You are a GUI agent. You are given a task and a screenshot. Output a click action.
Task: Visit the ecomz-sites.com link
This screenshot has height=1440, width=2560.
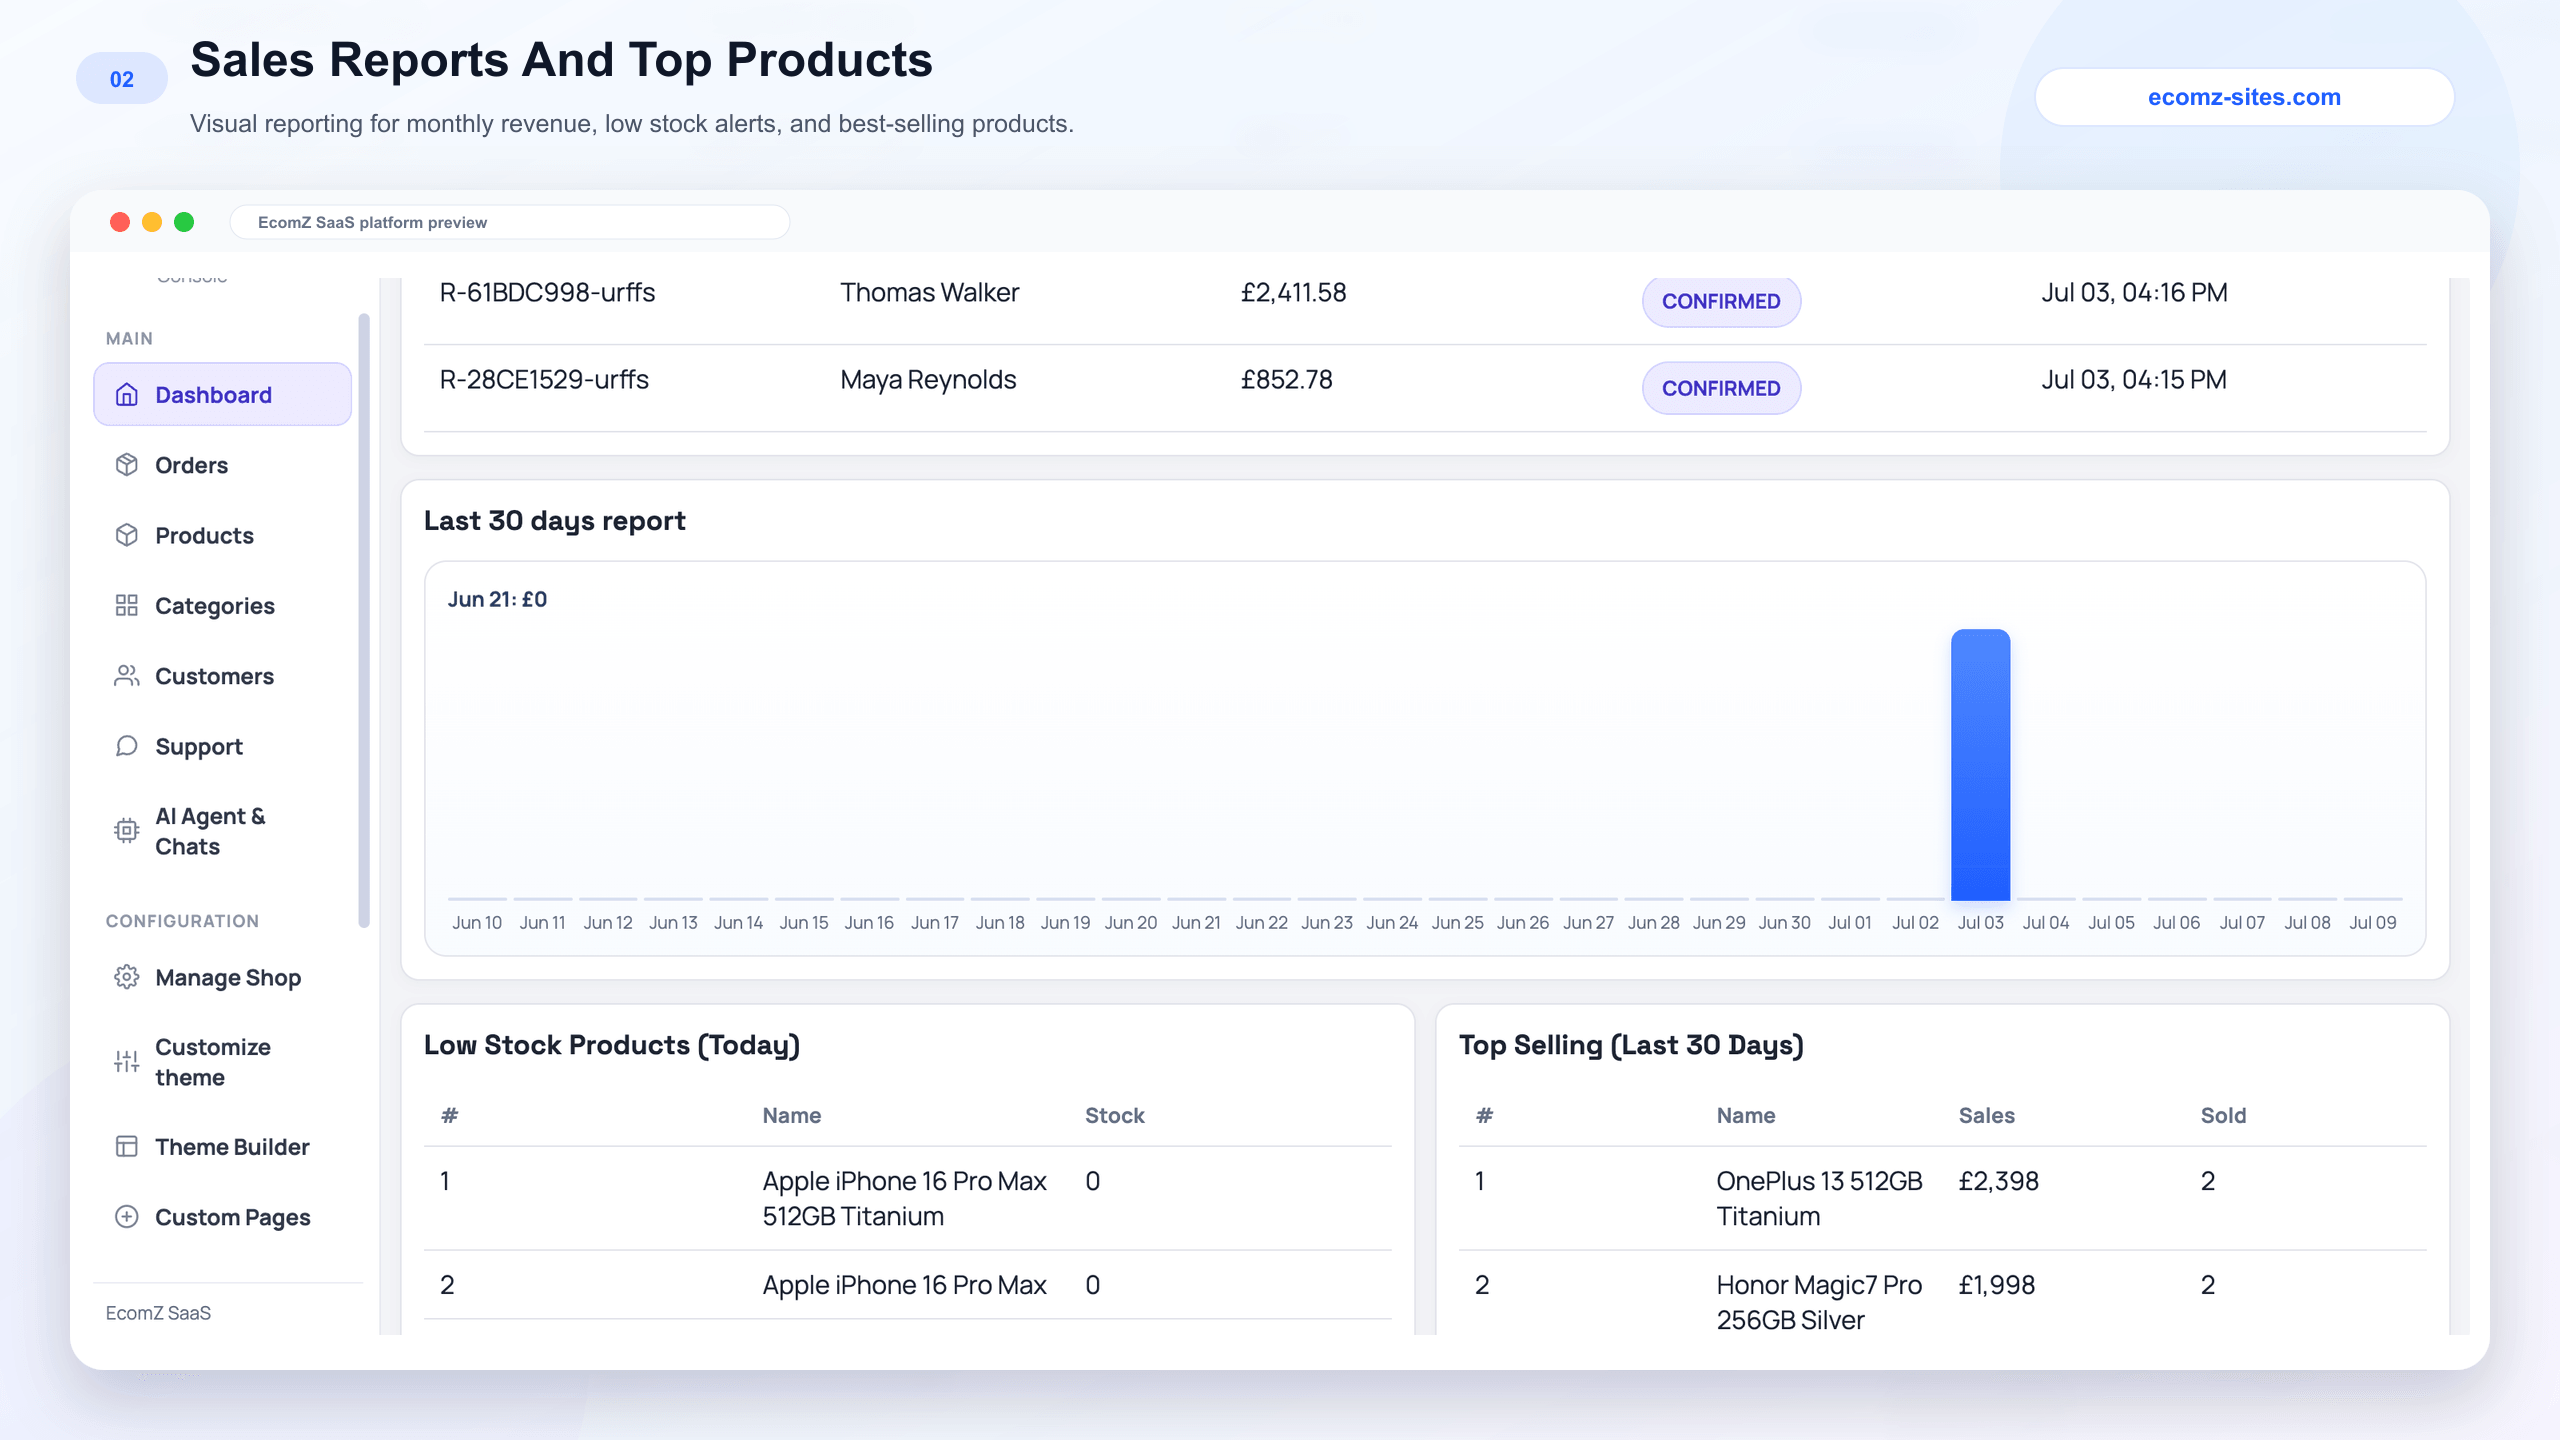[x=2244, y=97]
